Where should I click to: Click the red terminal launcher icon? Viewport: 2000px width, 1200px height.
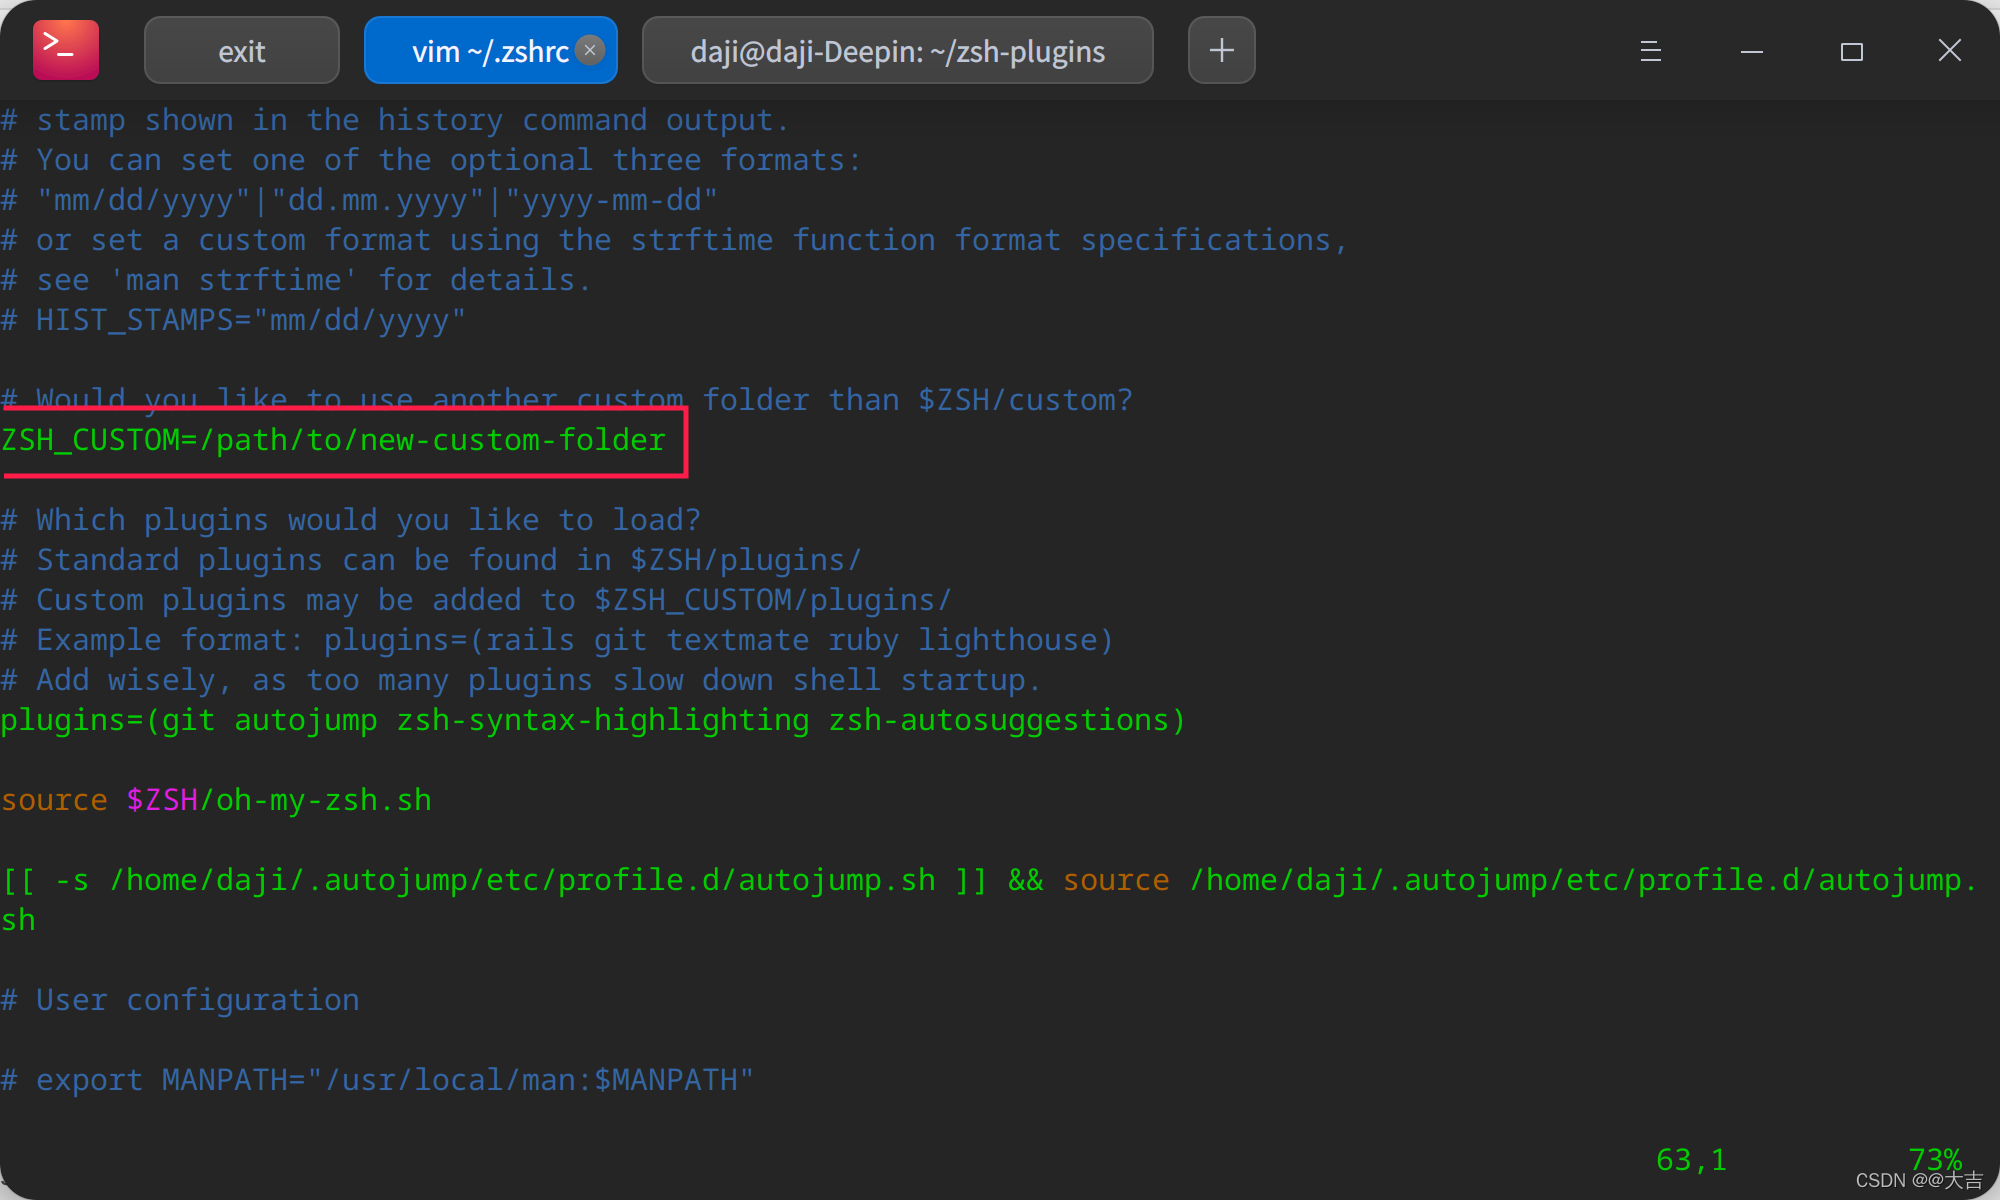point(67,50)
